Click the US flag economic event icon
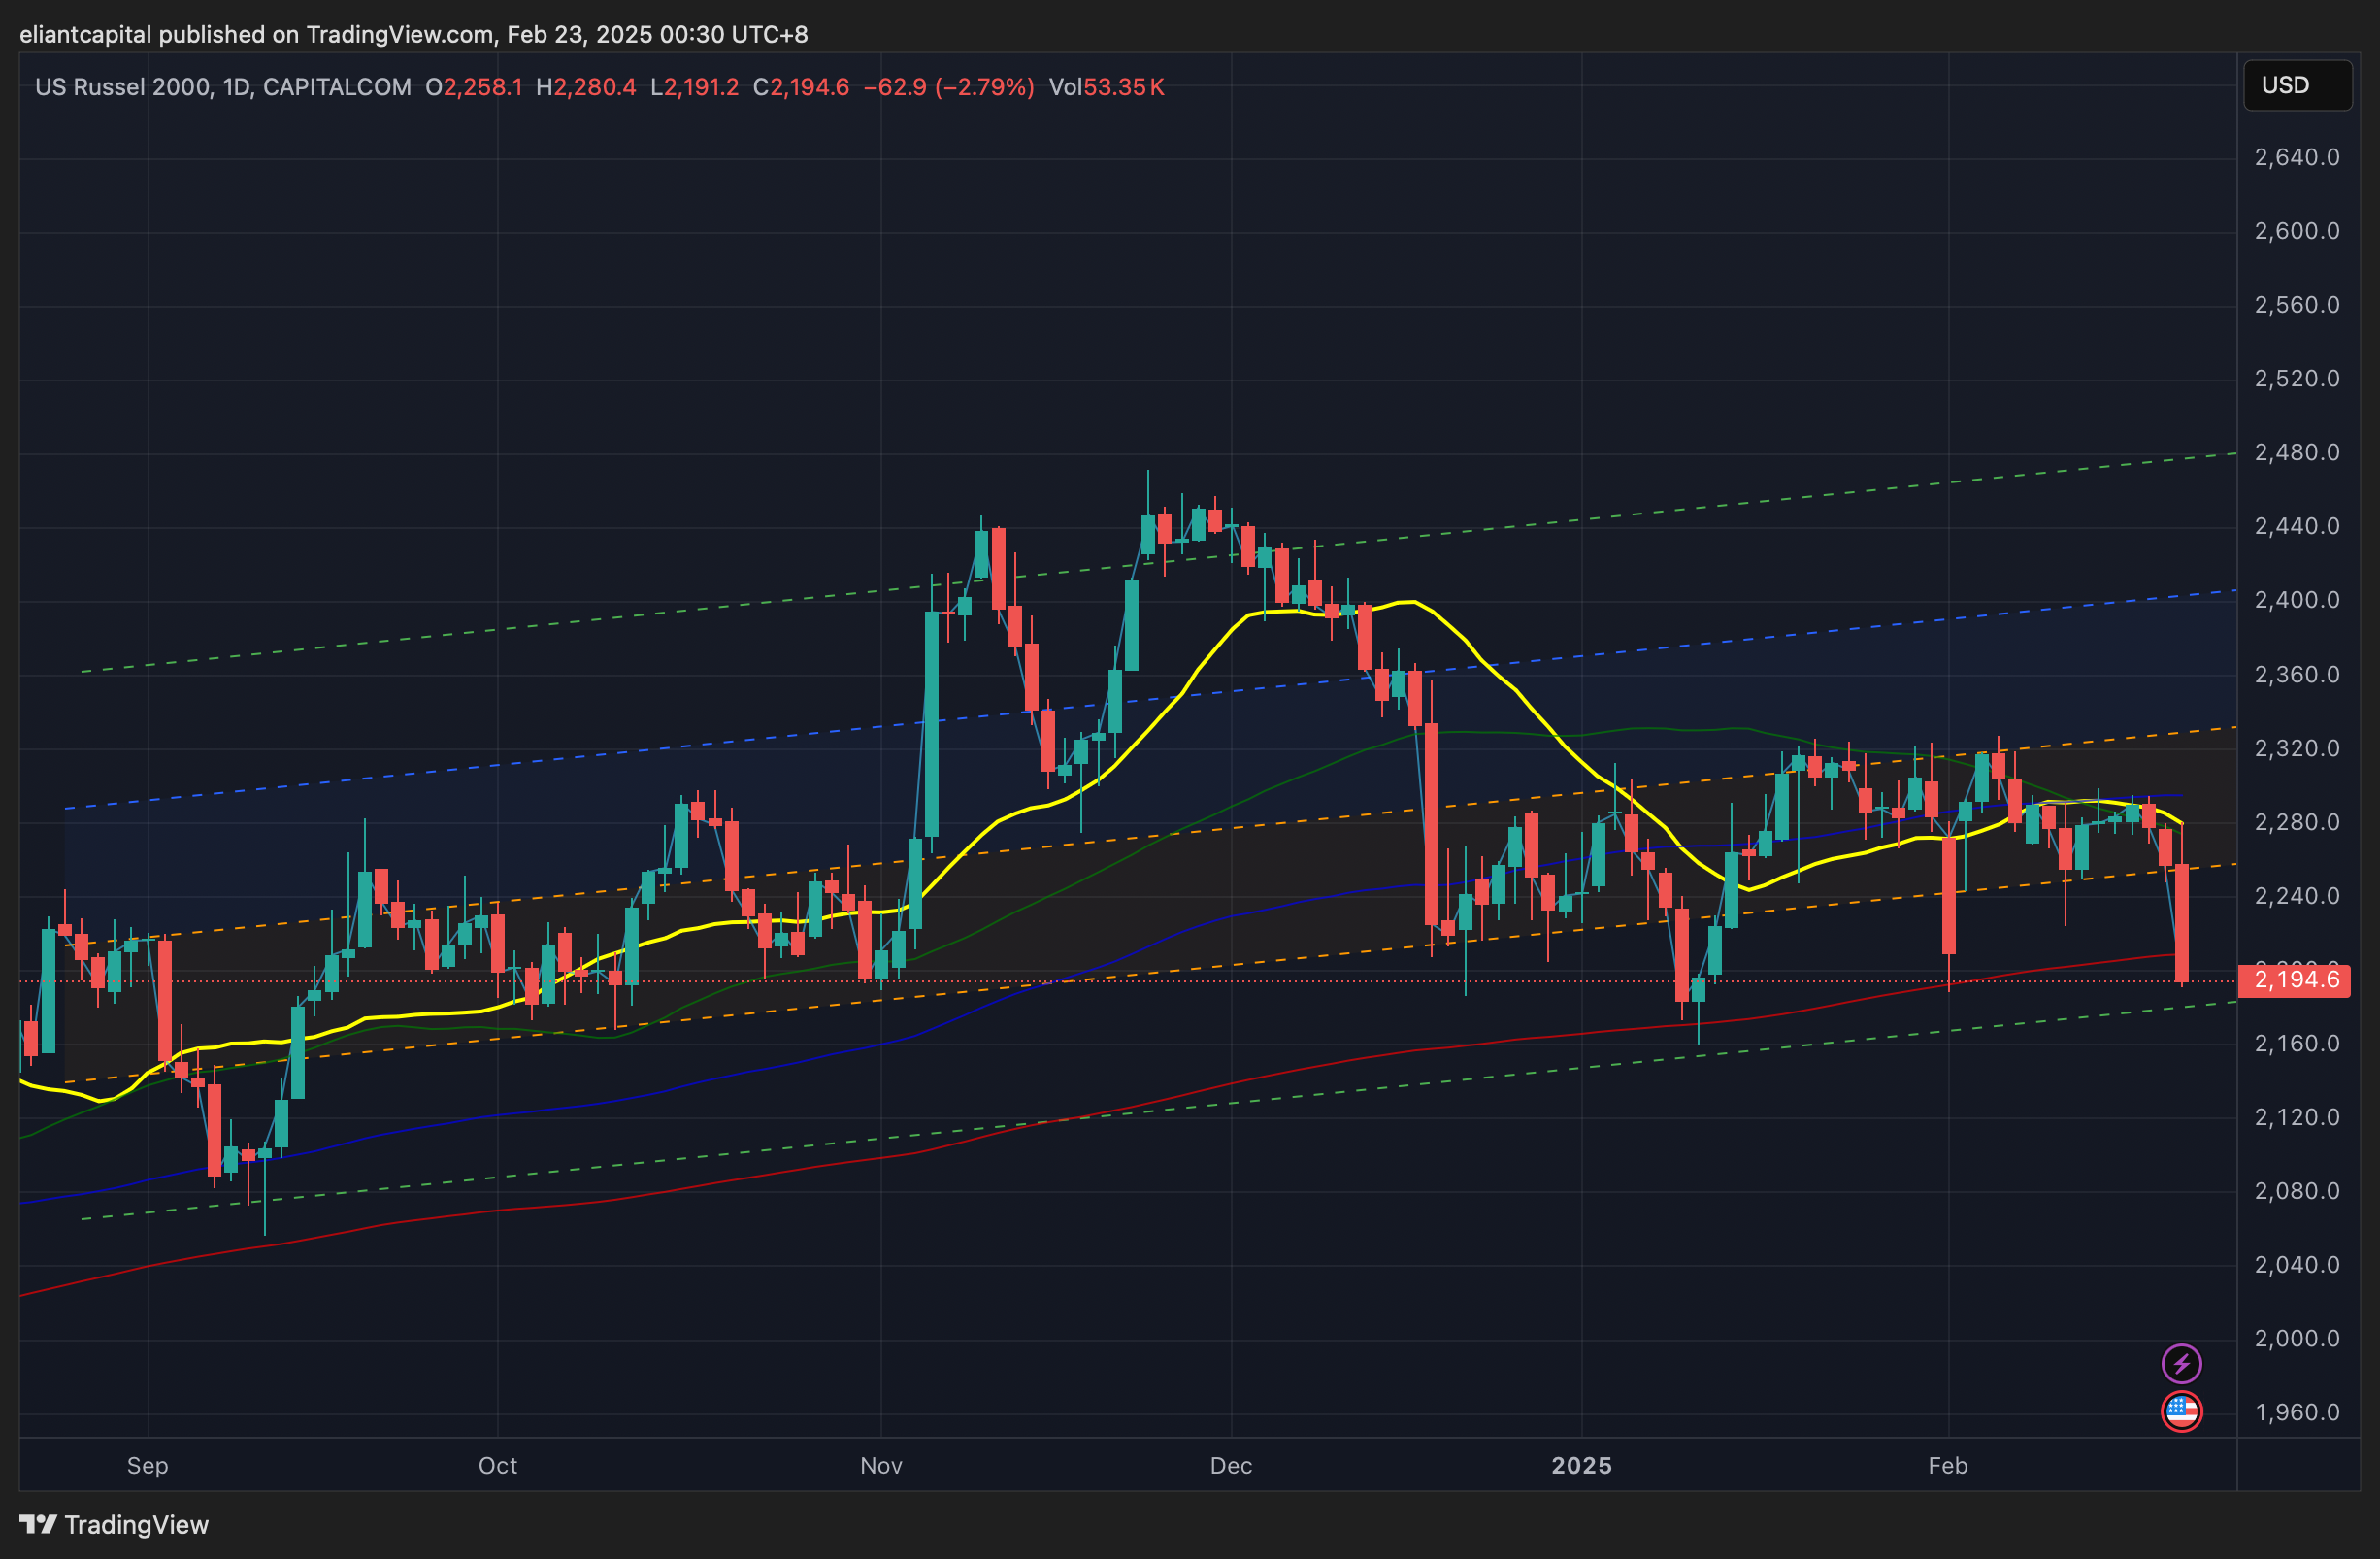Image resolution: width=2380 pixels, height=1559 pixels. [x=2181, y=1411]
